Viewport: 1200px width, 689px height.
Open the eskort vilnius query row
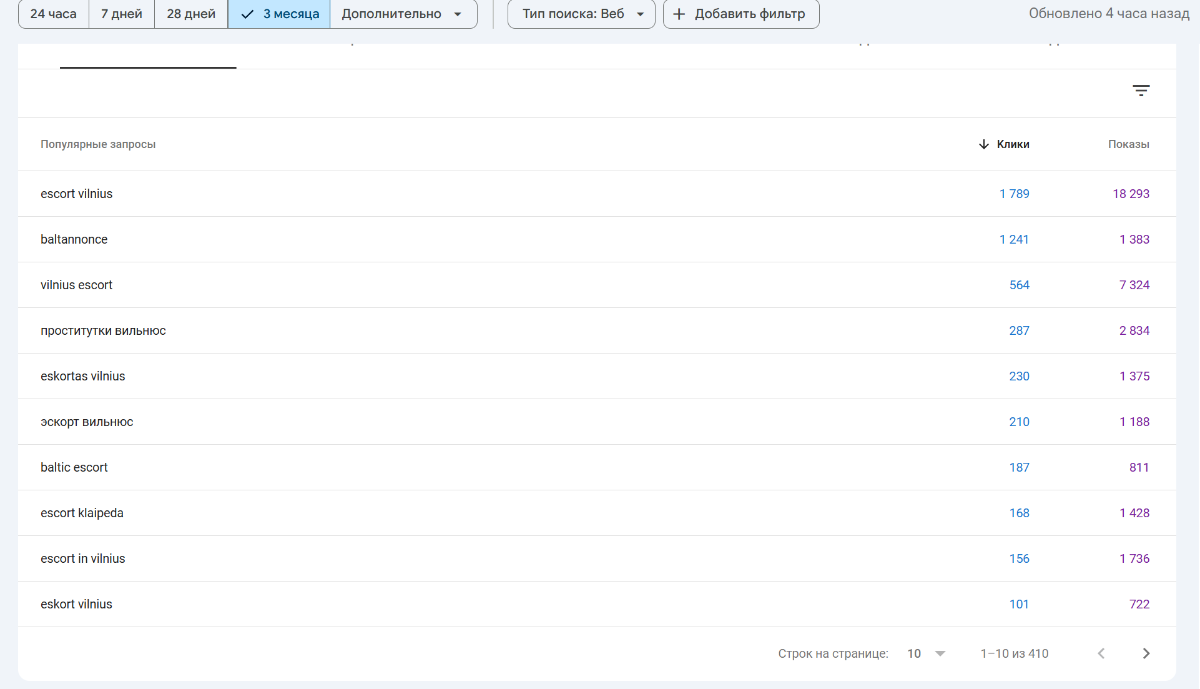coord(77,604)
